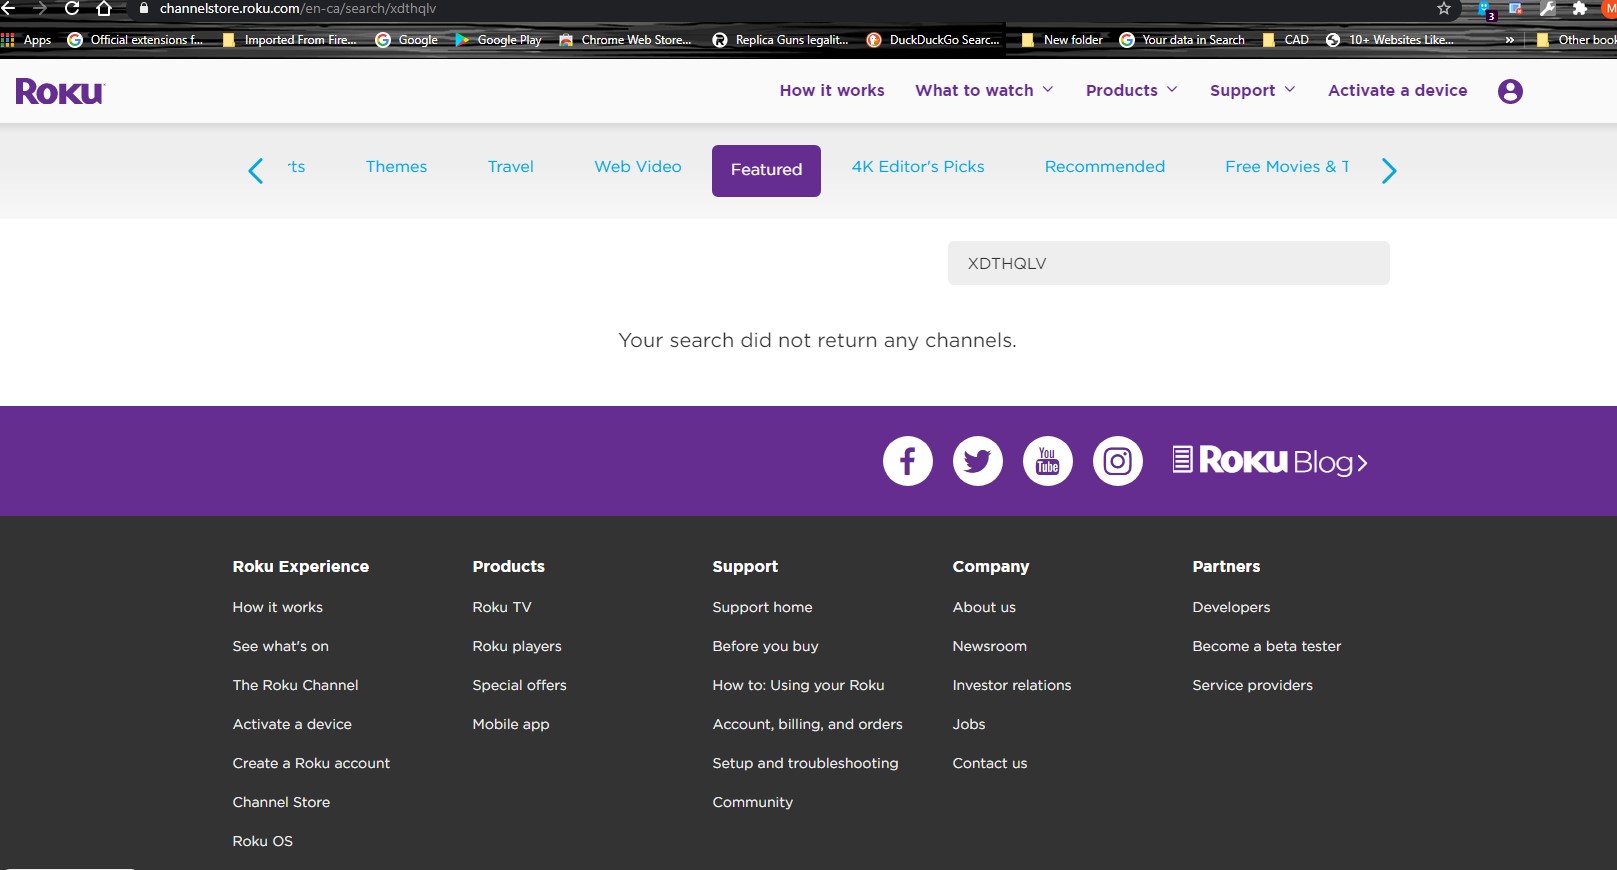Screen dimensions: 1617x870
Task: Select the Travel category tab
Action: 511,167
